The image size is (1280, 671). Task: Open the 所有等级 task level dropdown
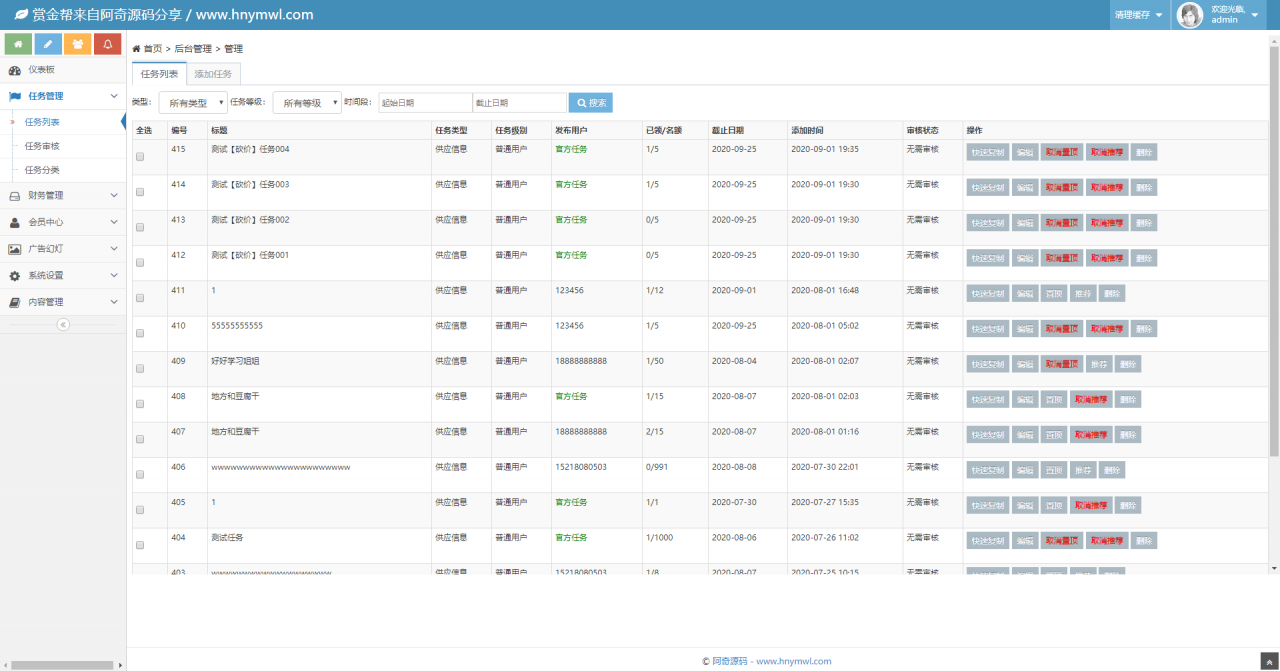pos(306,103)
